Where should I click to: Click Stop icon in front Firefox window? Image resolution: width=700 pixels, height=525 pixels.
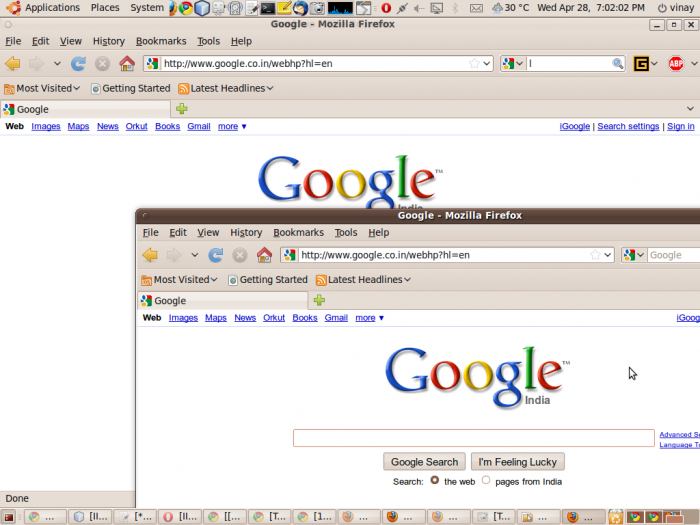coord(240,255)
